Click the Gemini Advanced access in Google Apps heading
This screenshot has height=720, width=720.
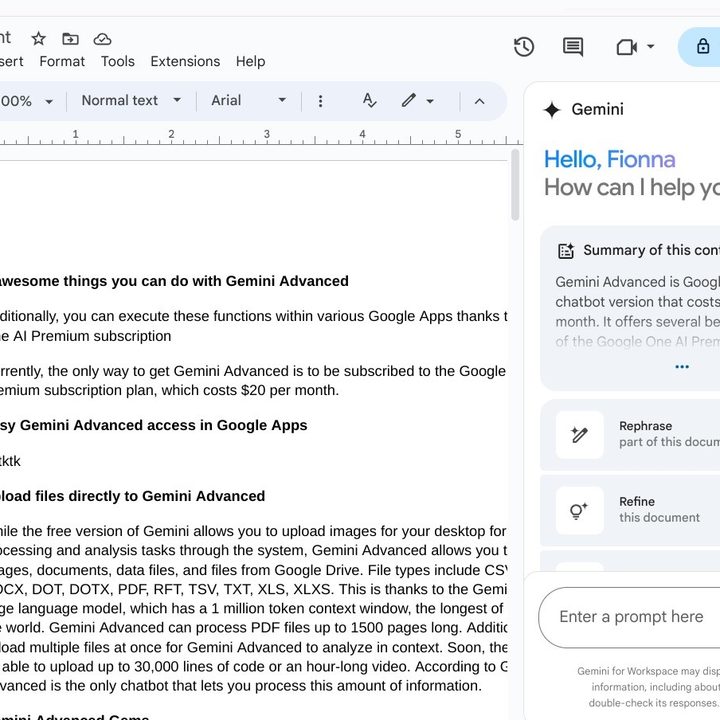tap(153, 425)
